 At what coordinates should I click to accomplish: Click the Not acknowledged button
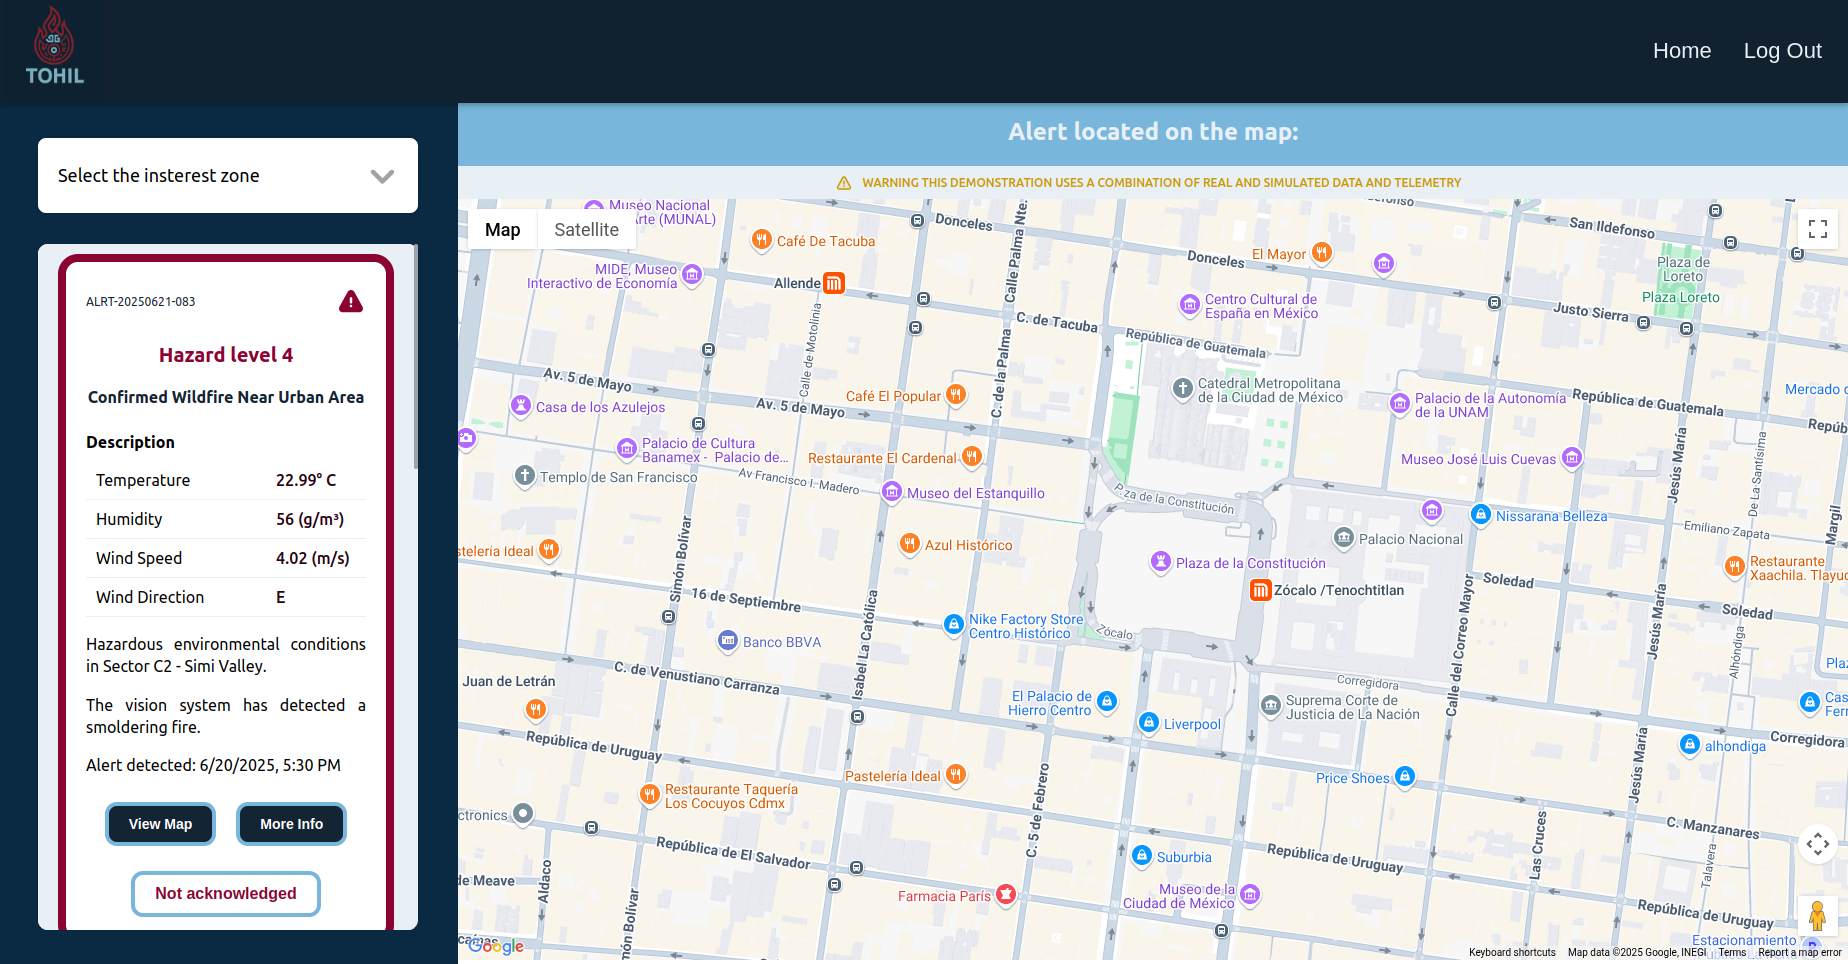point(226,893)
